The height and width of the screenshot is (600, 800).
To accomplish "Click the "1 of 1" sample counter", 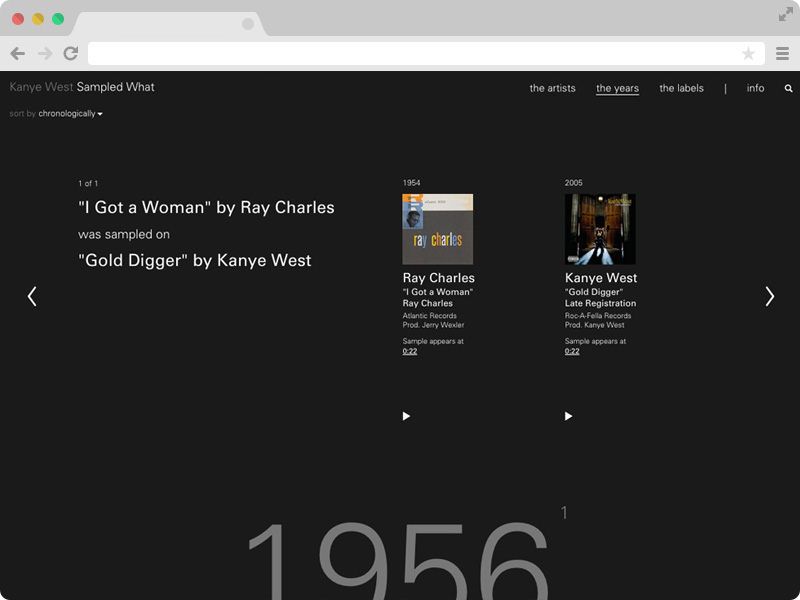I will pos(88,183).
